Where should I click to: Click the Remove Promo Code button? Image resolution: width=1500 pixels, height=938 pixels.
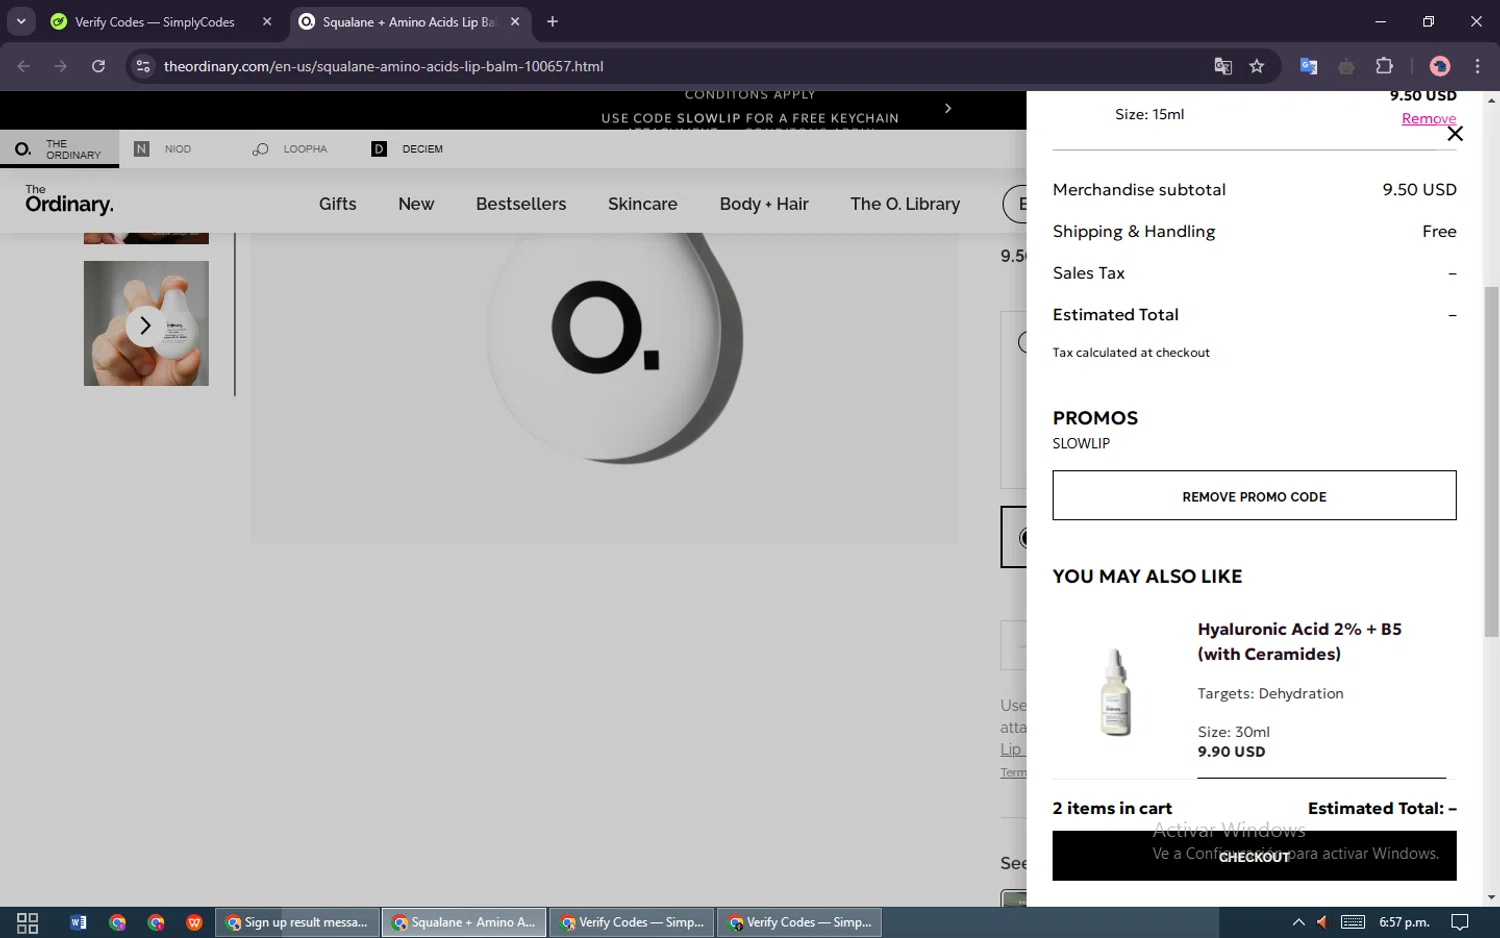1253,496
